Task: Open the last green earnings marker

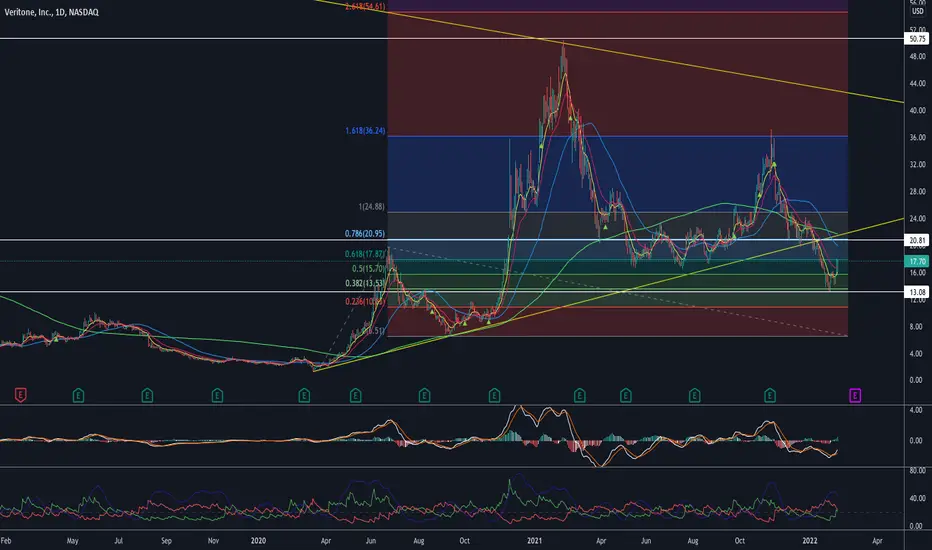Action: tap(770, 395)
